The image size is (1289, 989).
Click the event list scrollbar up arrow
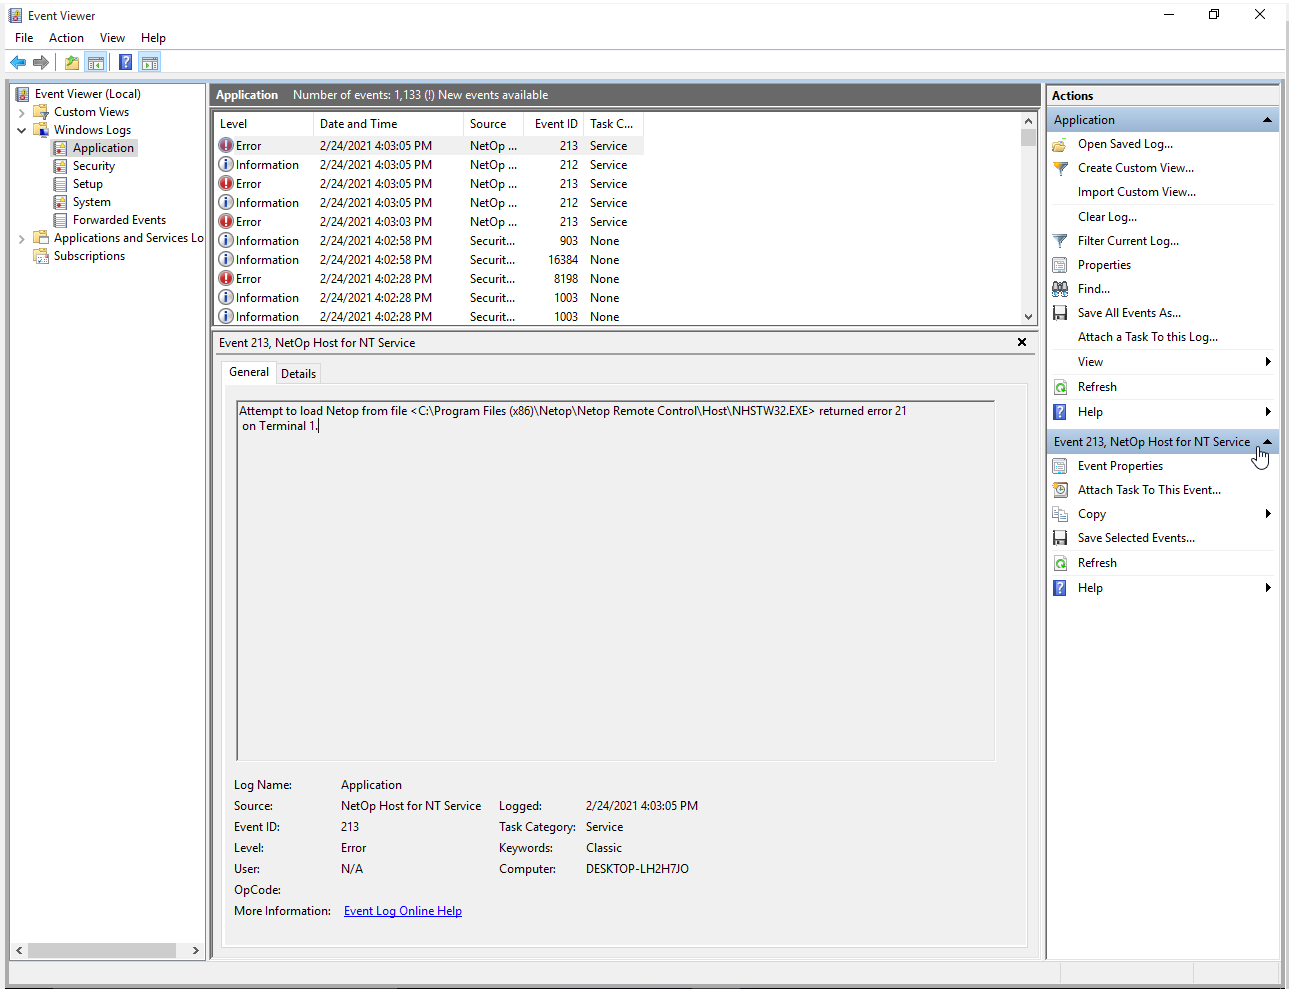pos(1028,121)
